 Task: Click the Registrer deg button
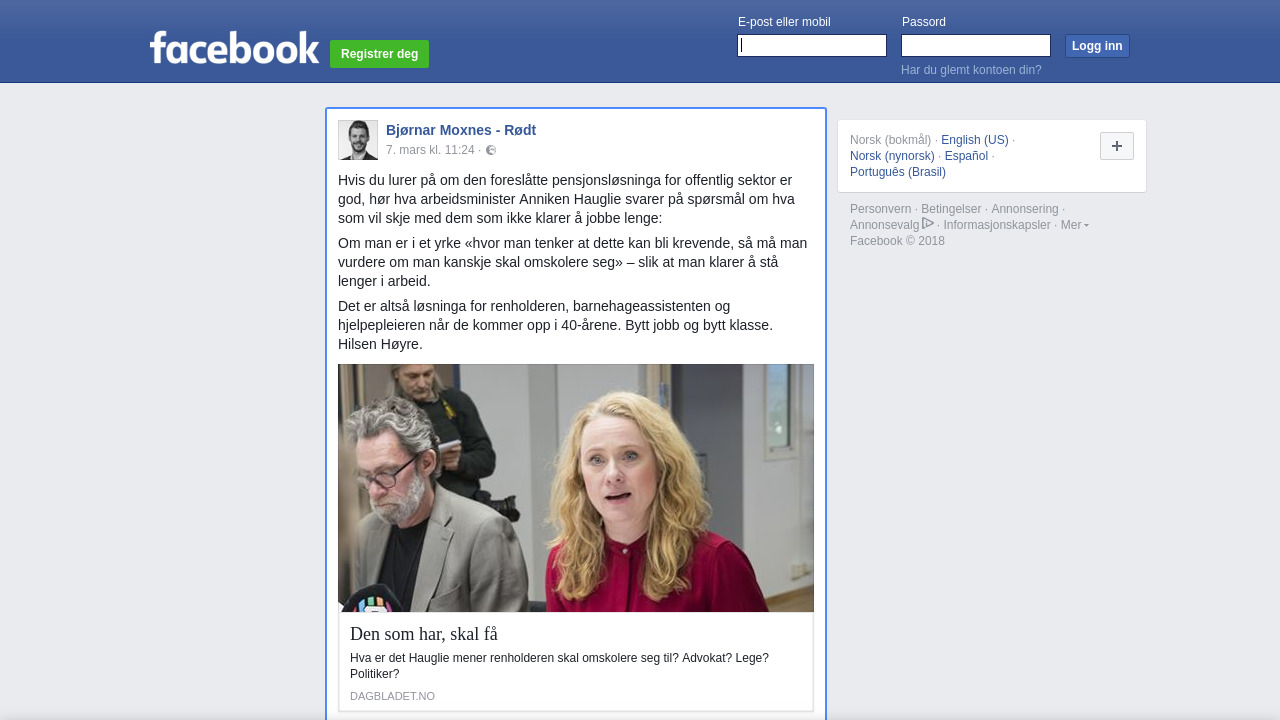coord(379,54)
